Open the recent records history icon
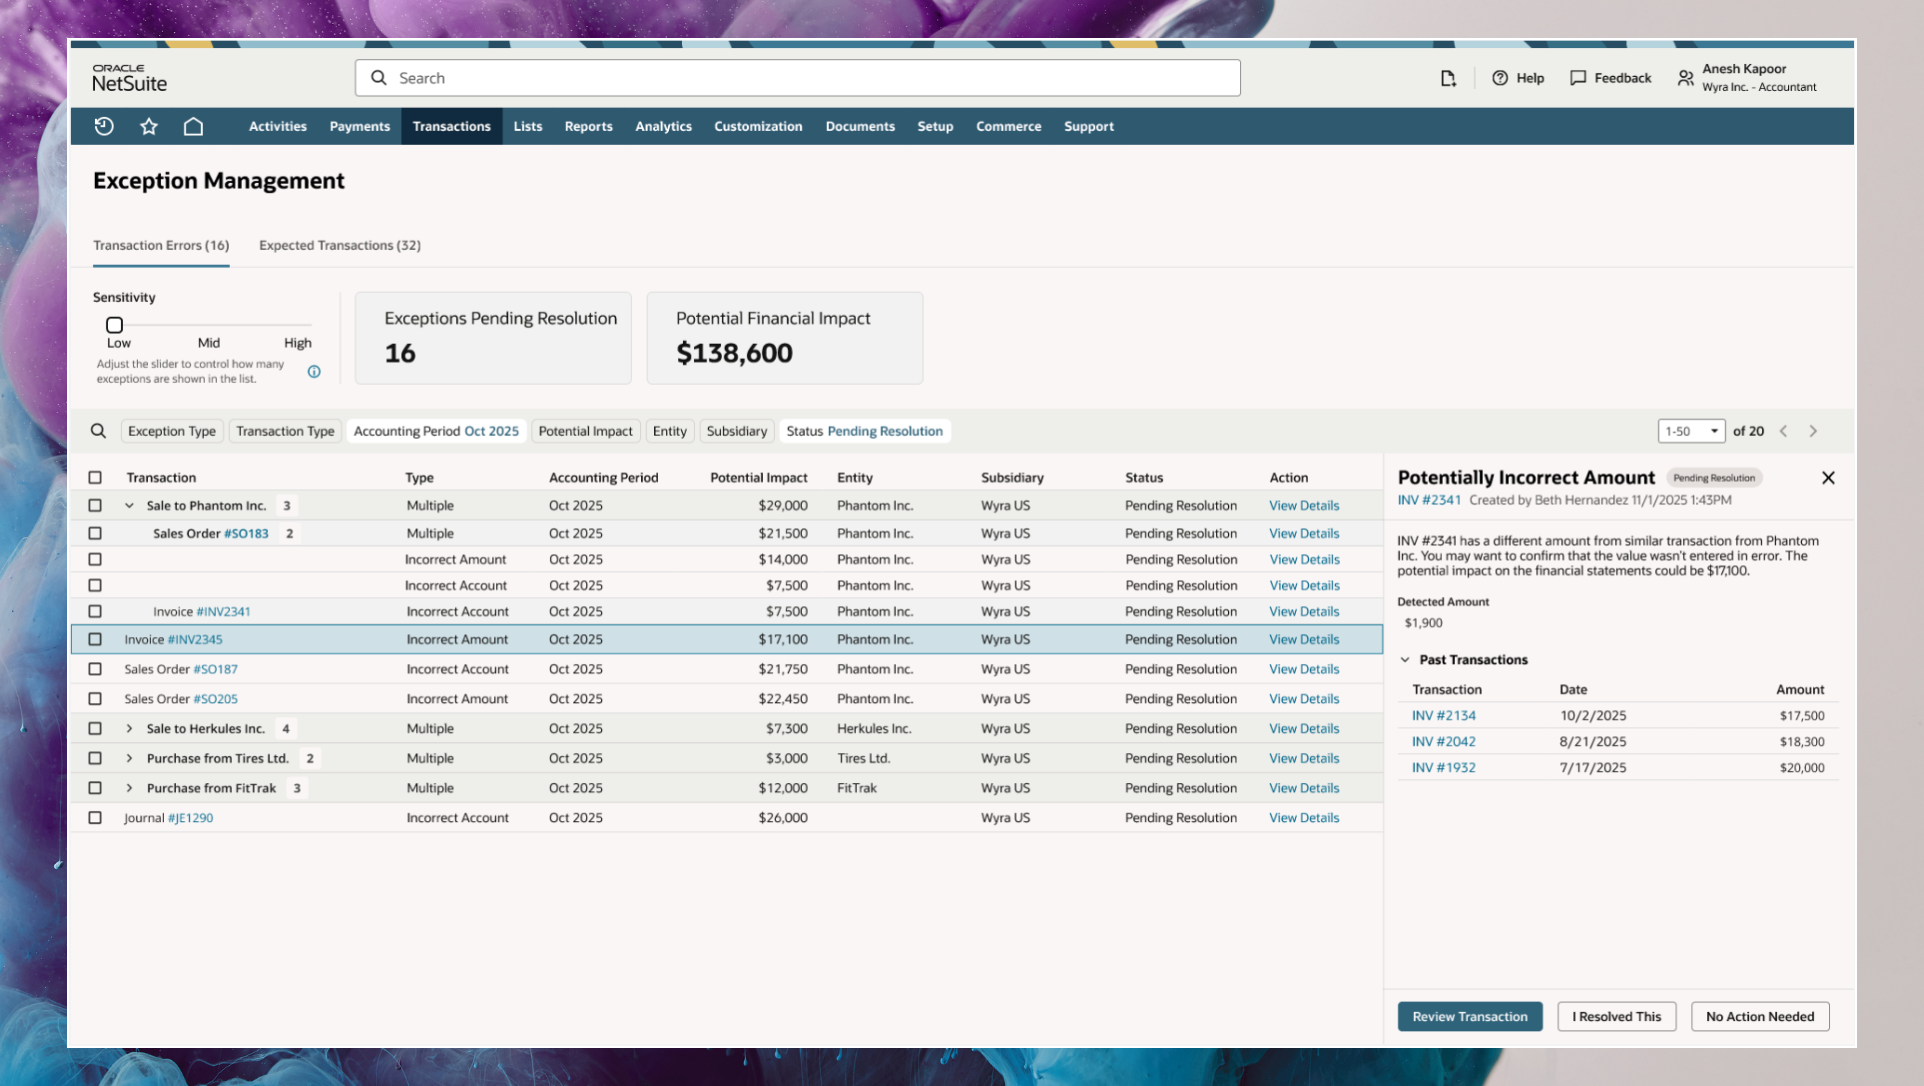Viewport: 1924px width, 1086px height. [104, 126]
